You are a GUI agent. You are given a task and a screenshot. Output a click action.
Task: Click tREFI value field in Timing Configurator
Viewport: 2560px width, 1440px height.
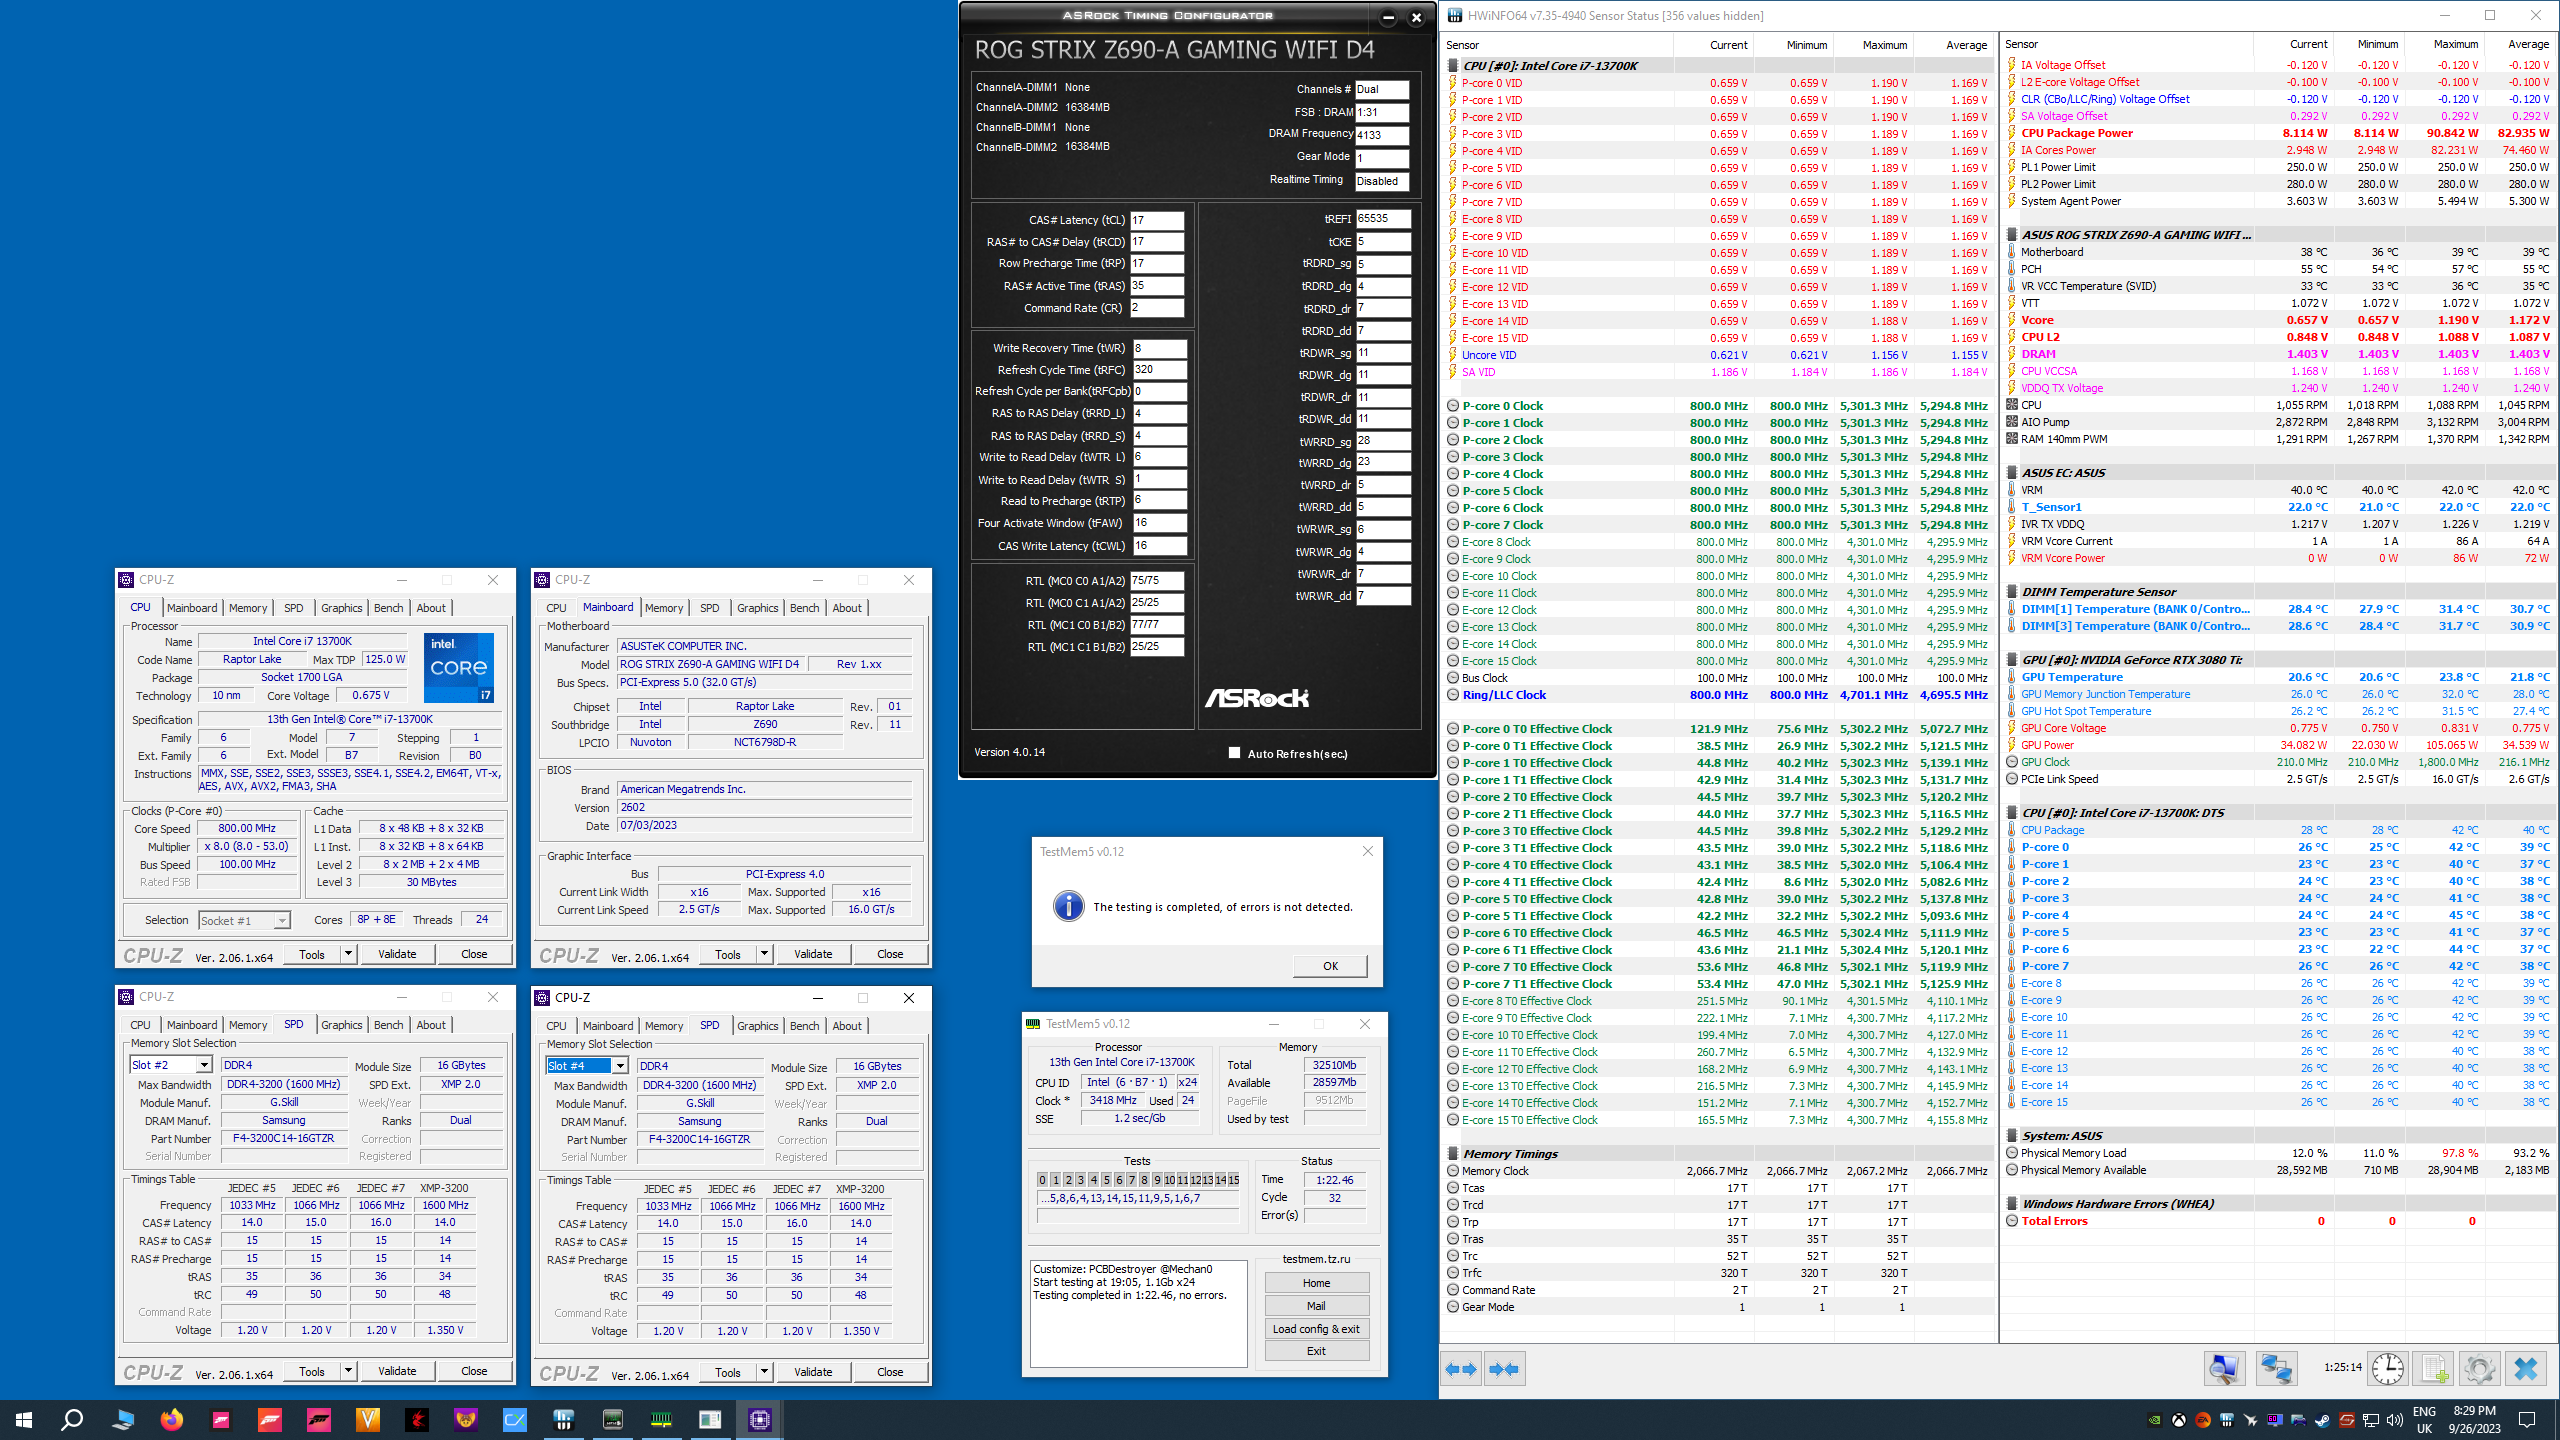click(x=1383, y=219)
